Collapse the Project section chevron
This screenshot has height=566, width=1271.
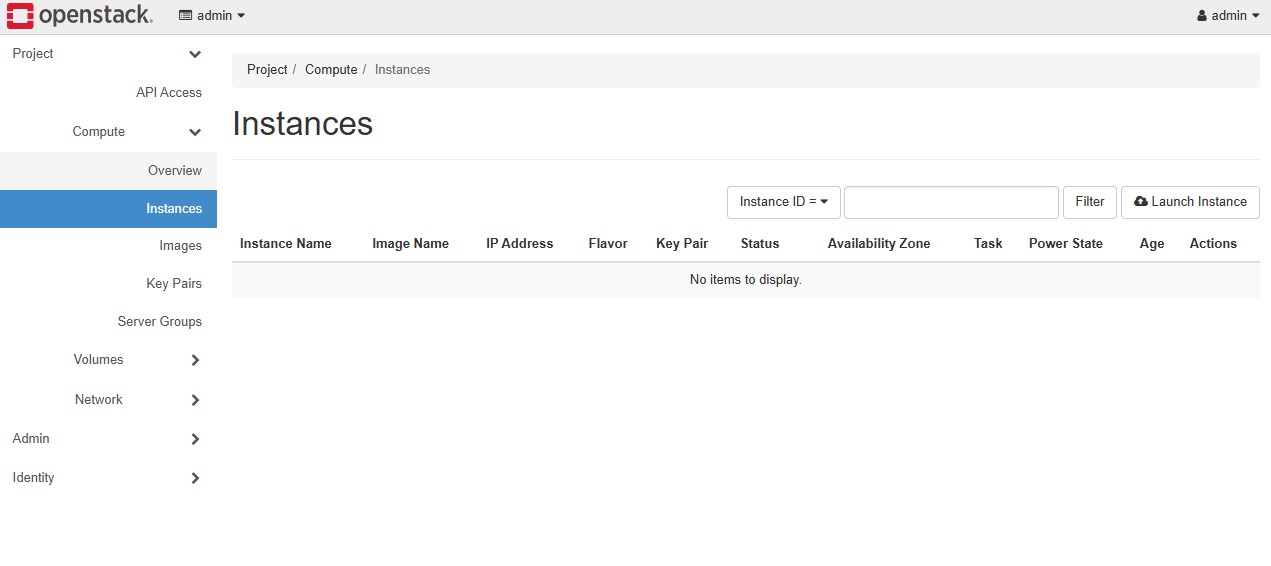(x=195, y=54)
